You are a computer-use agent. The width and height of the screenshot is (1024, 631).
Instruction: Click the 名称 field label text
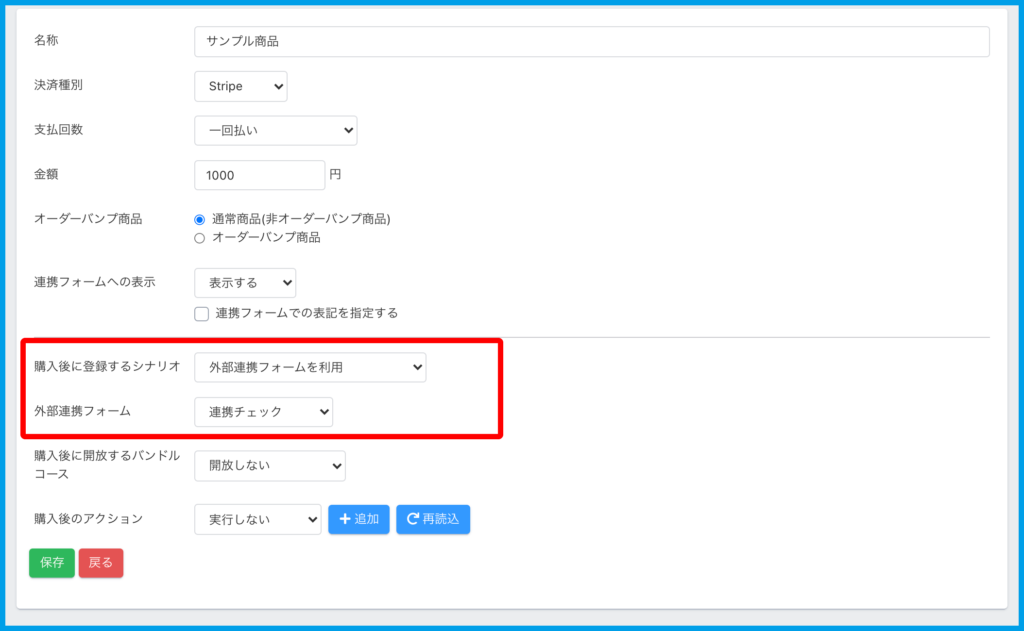[47, 40]
